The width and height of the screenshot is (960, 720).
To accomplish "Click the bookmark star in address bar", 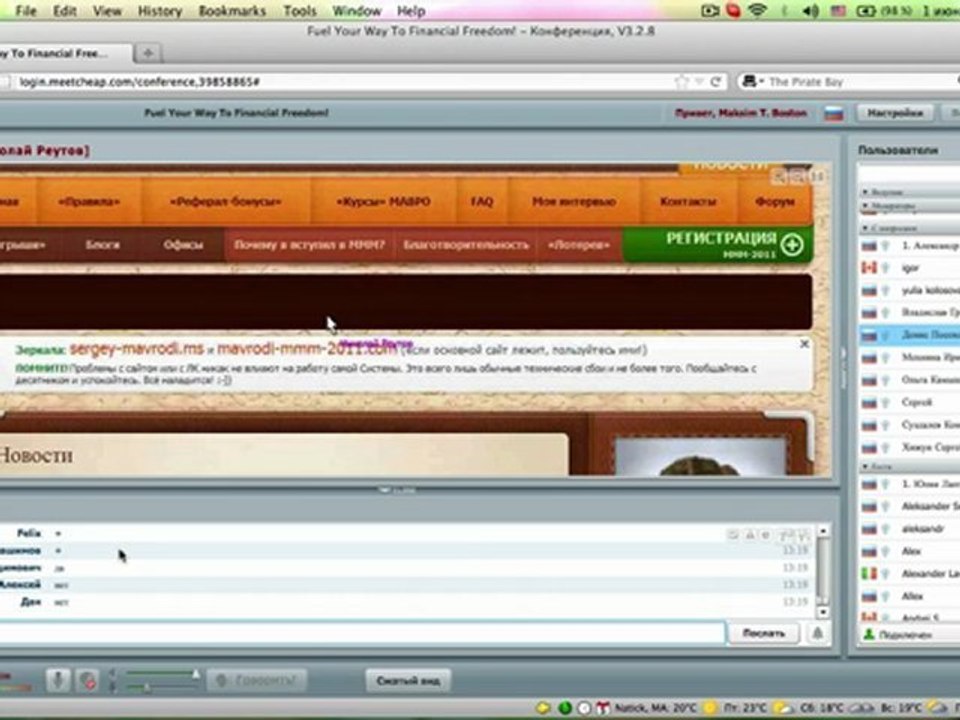I will 681,81.
